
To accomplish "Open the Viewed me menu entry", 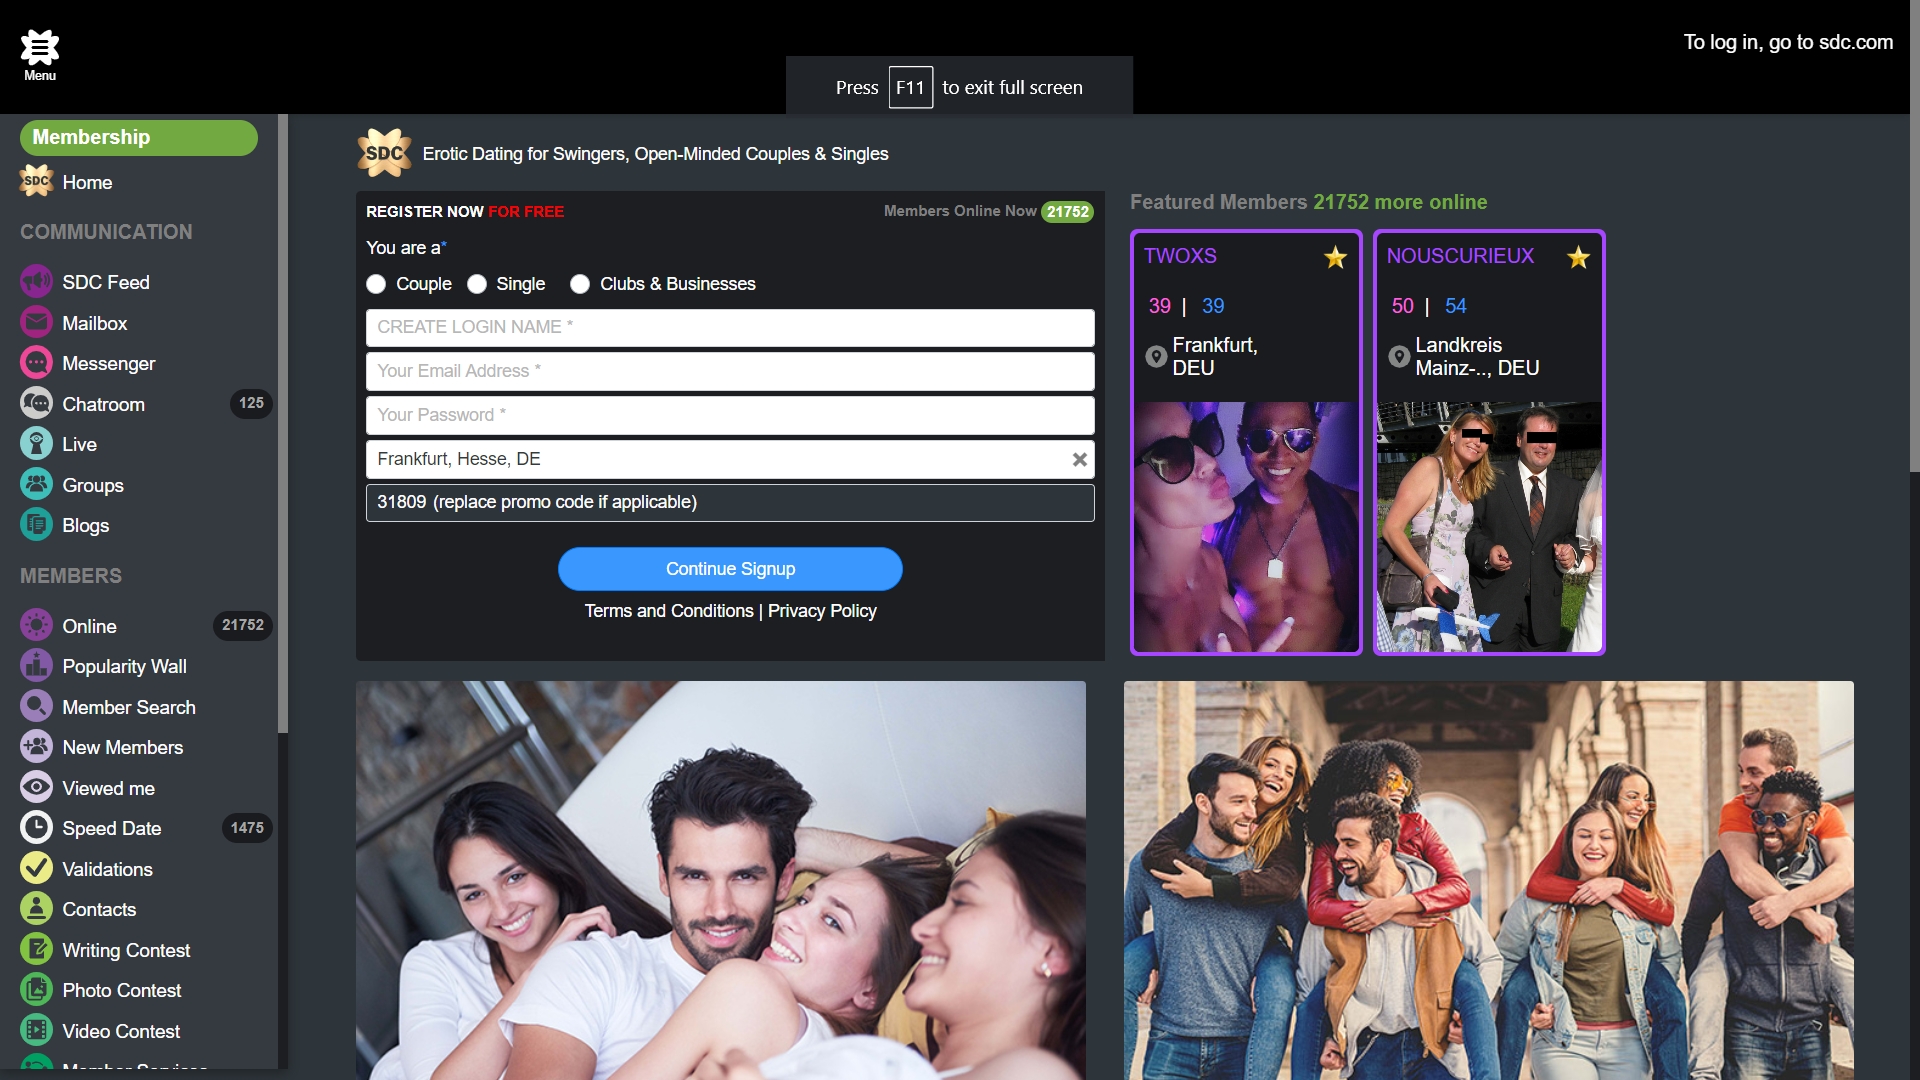I will pos(108,788).
